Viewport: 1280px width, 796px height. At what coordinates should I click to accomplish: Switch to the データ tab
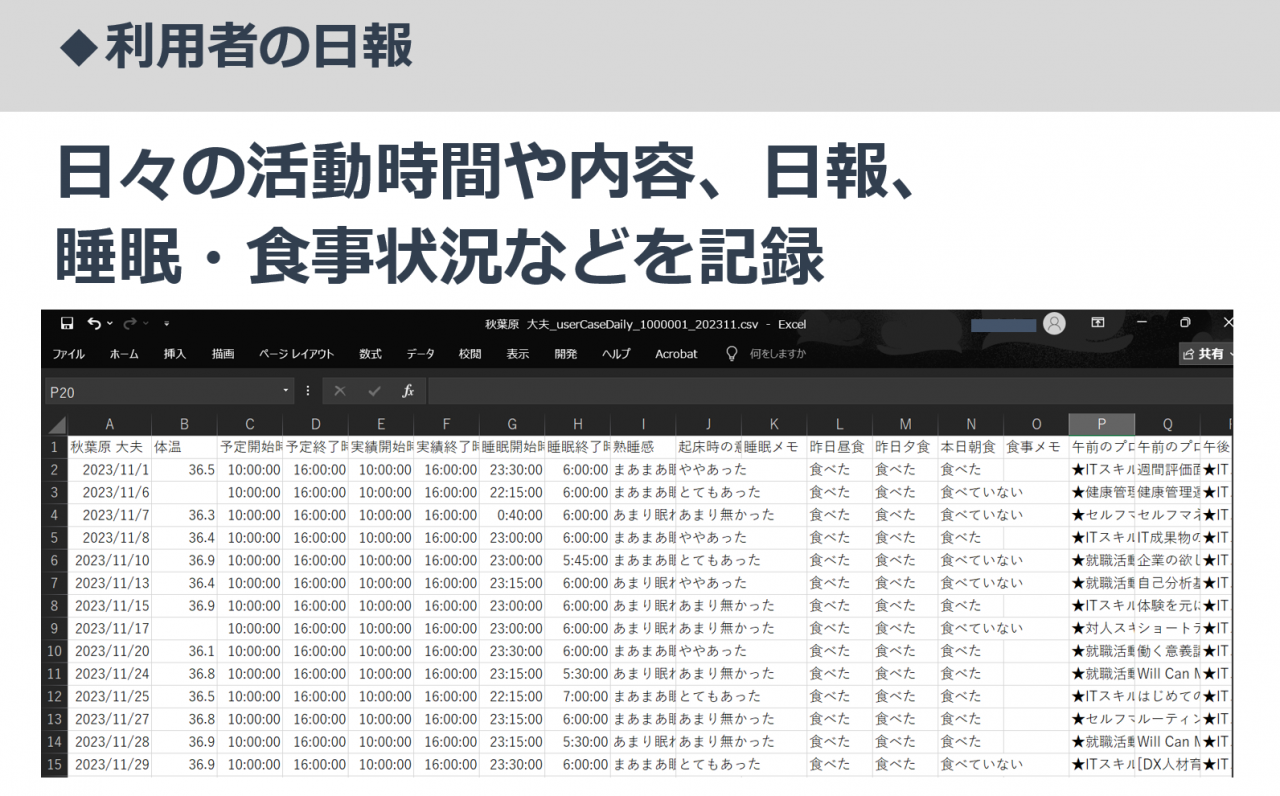coord(421,354)
